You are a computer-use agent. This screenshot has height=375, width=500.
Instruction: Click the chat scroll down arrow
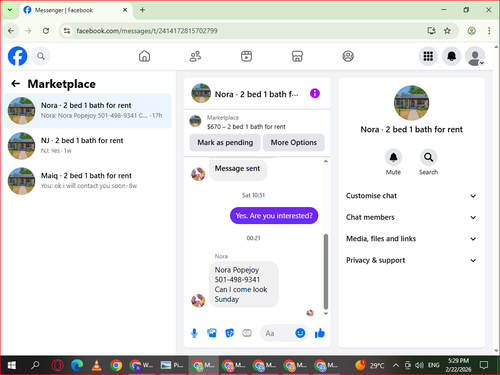click(x=326, y=313)
